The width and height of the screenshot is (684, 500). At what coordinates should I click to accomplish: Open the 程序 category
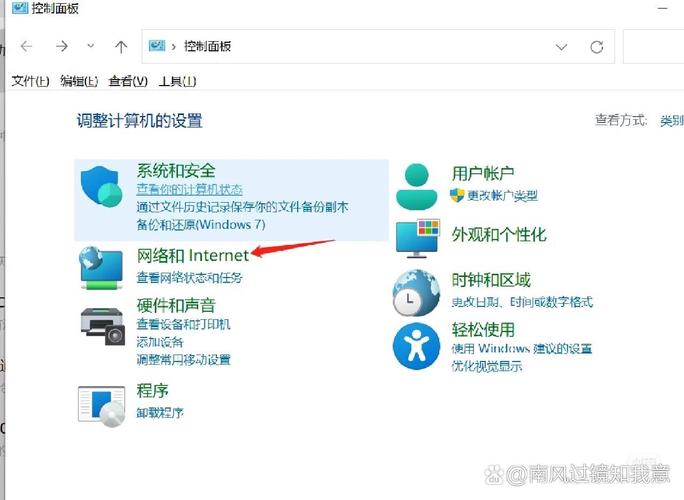coord(152,390)
